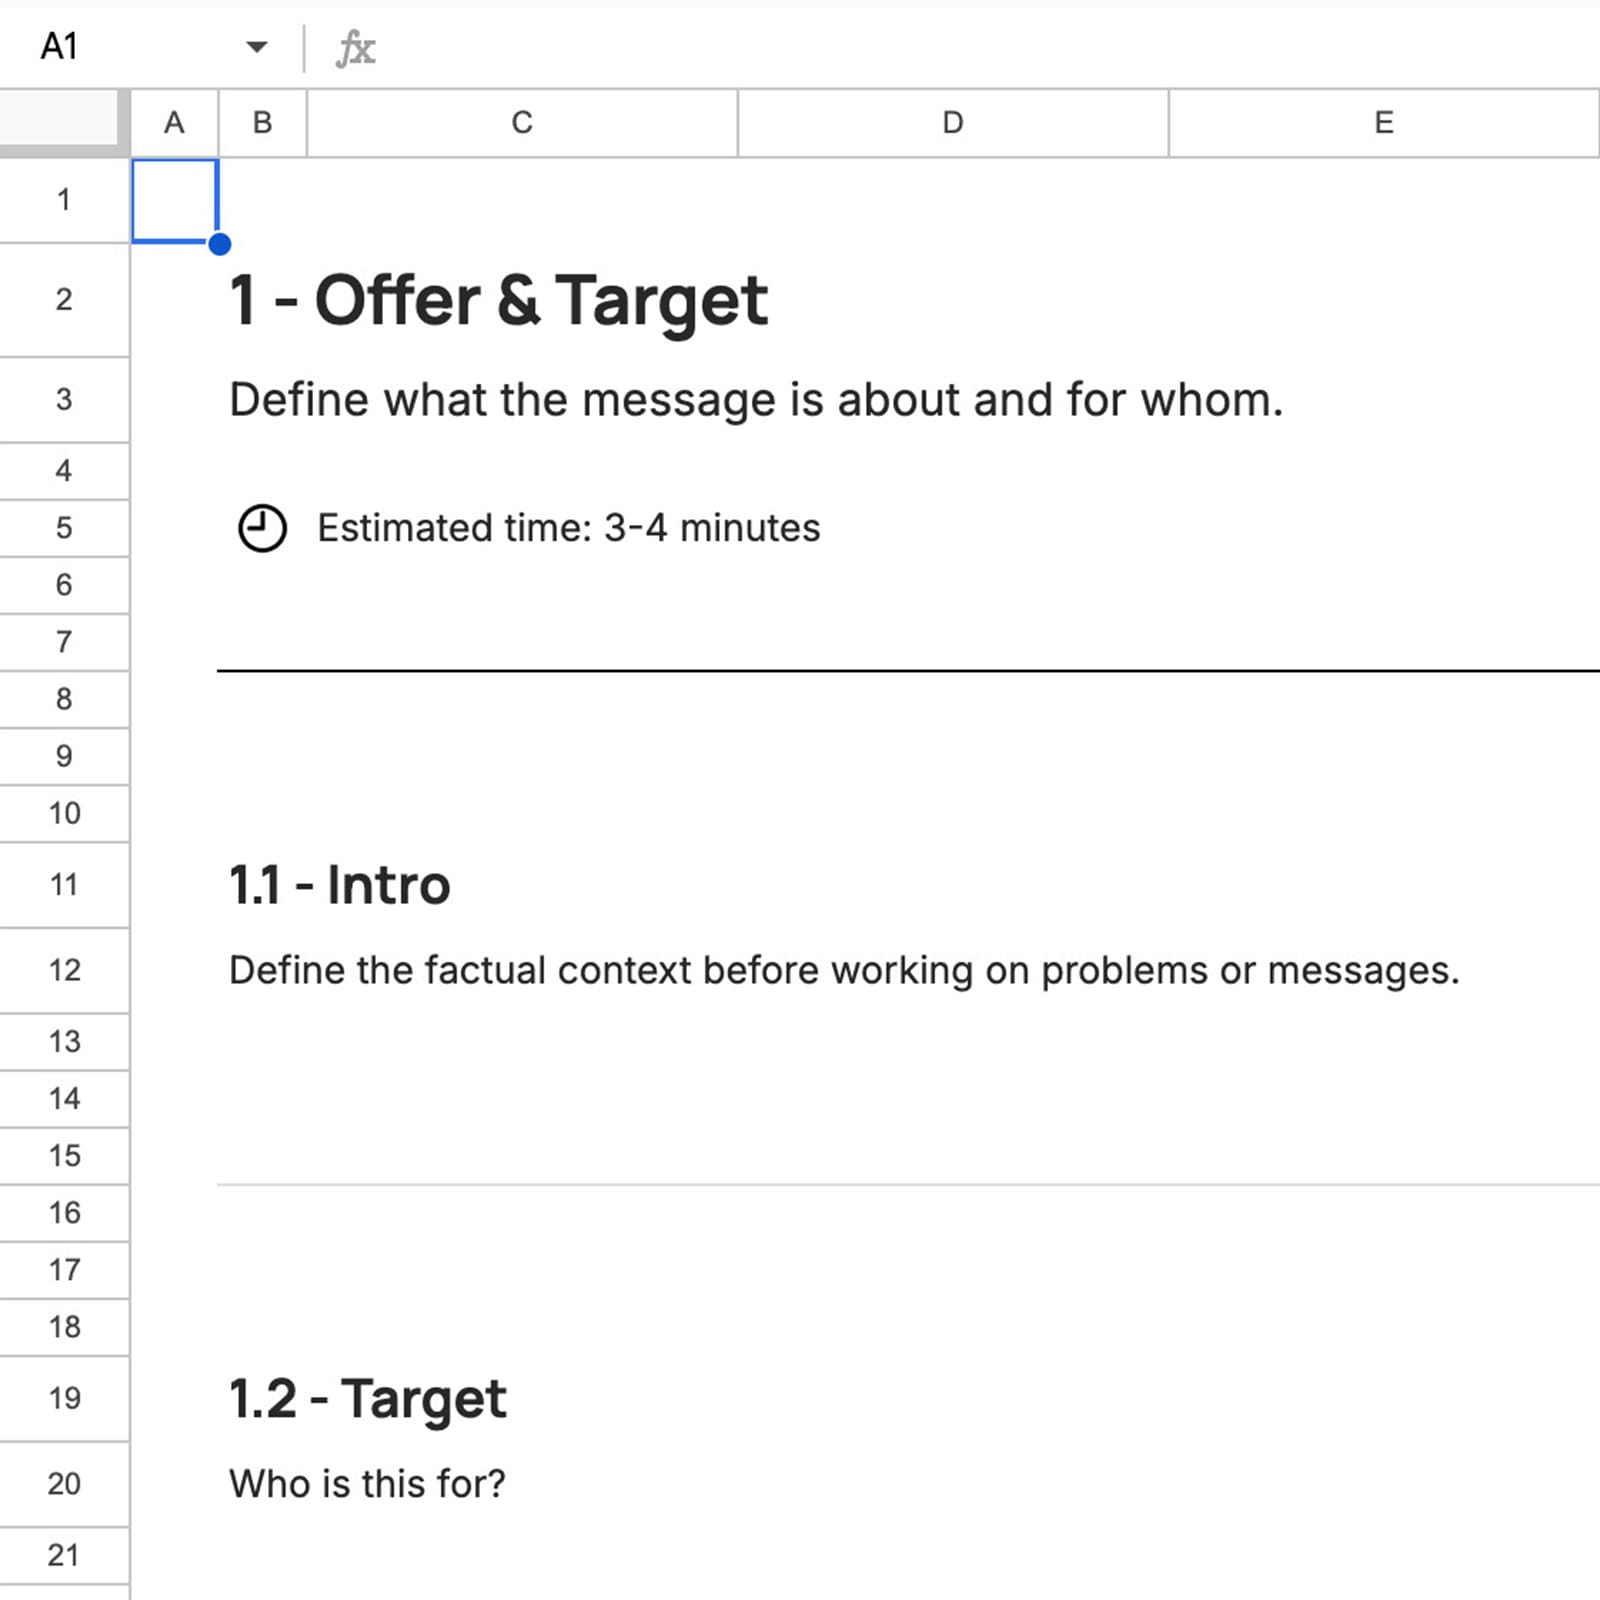Click the 'Define what the message is about' cell
Viewport: 1600px width, 1600px height.
point(757,399)
